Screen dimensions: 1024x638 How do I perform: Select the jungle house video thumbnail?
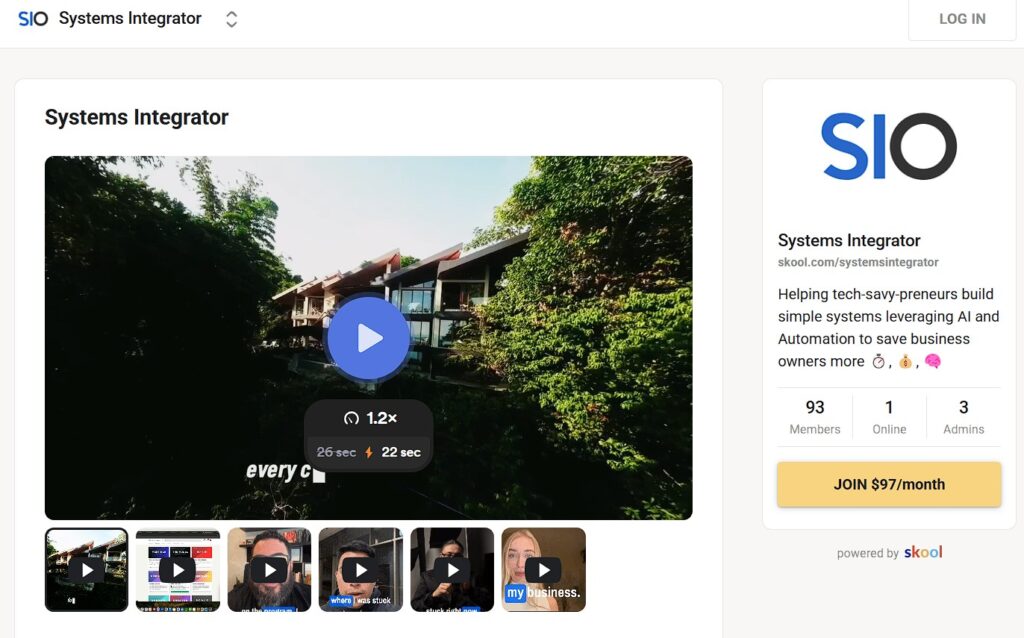click(86, 569)
